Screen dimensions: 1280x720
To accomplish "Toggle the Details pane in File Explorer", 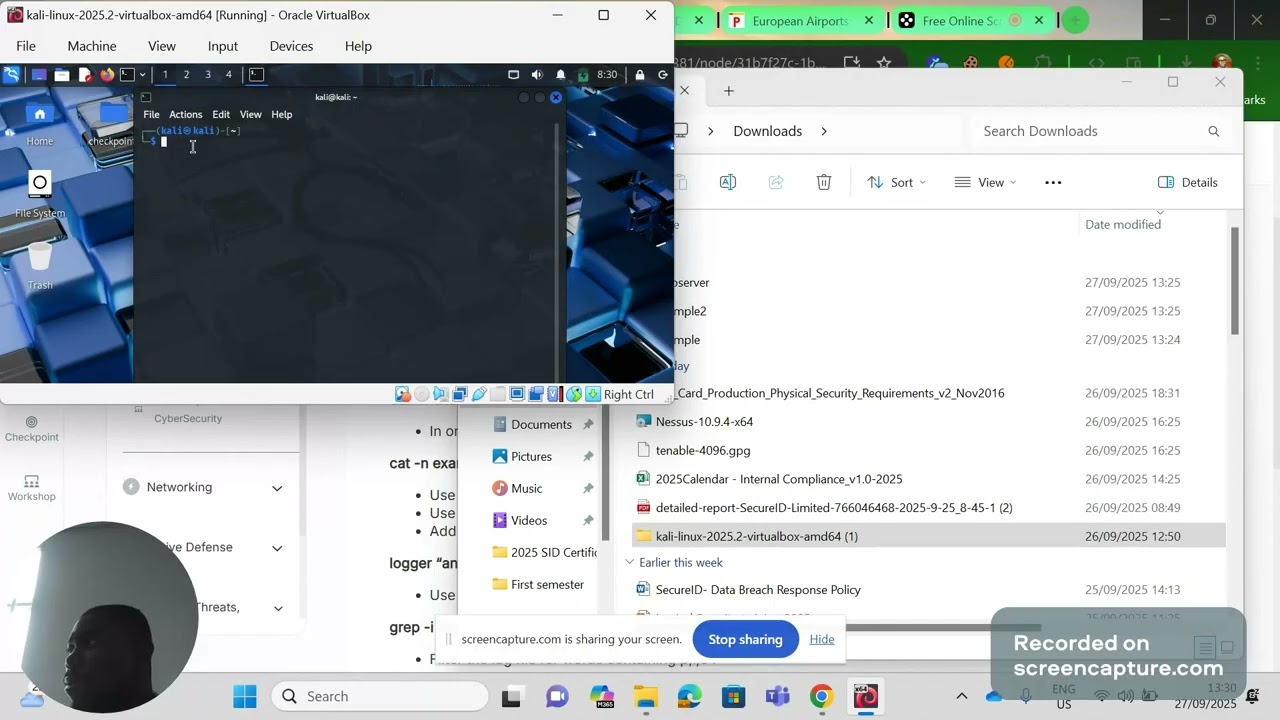I will pos(1188,182).
